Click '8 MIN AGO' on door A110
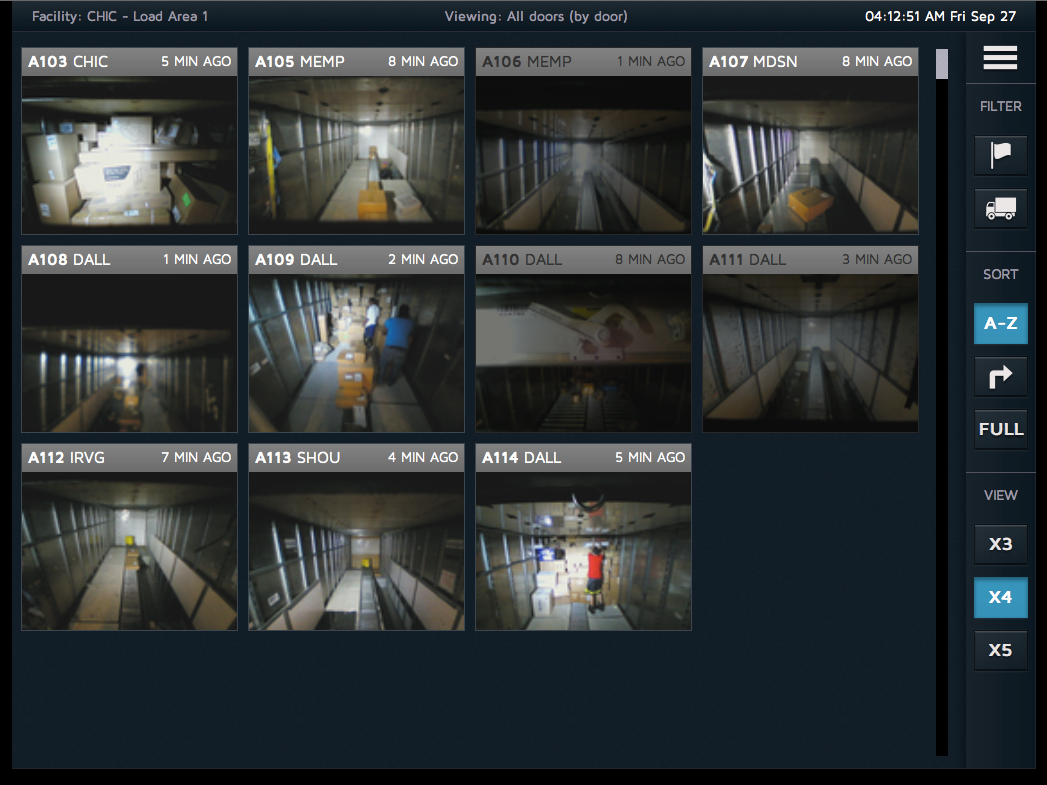Screen dimensions: 1047x785 coord(650,260)
